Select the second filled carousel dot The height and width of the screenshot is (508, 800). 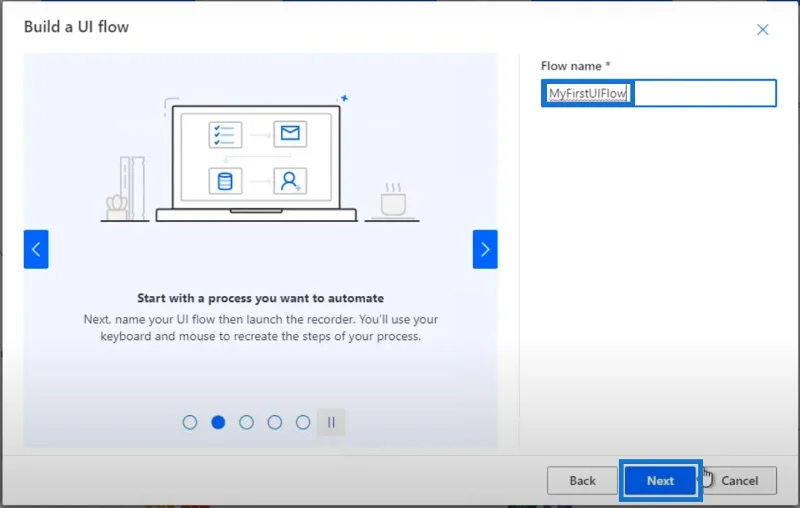point(218,422)
